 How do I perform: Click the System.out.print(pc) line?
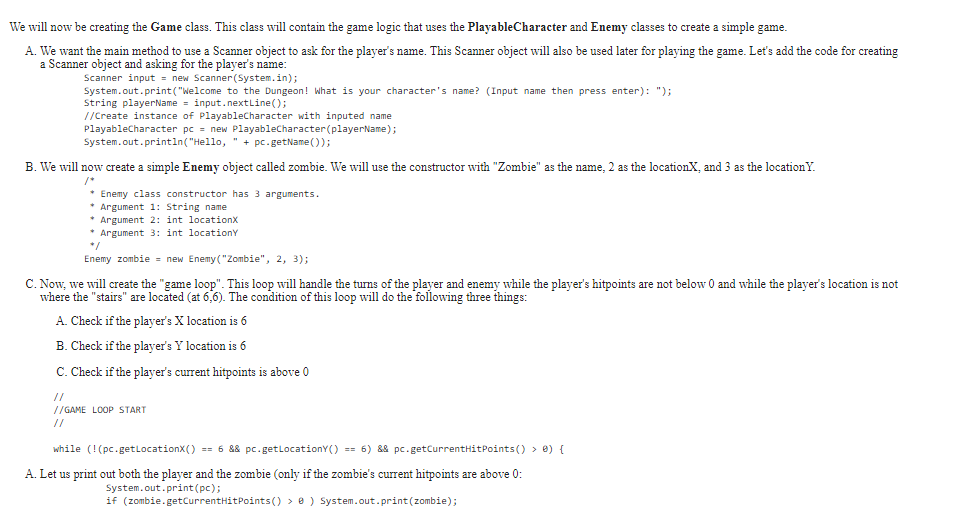tap(163, 488)
